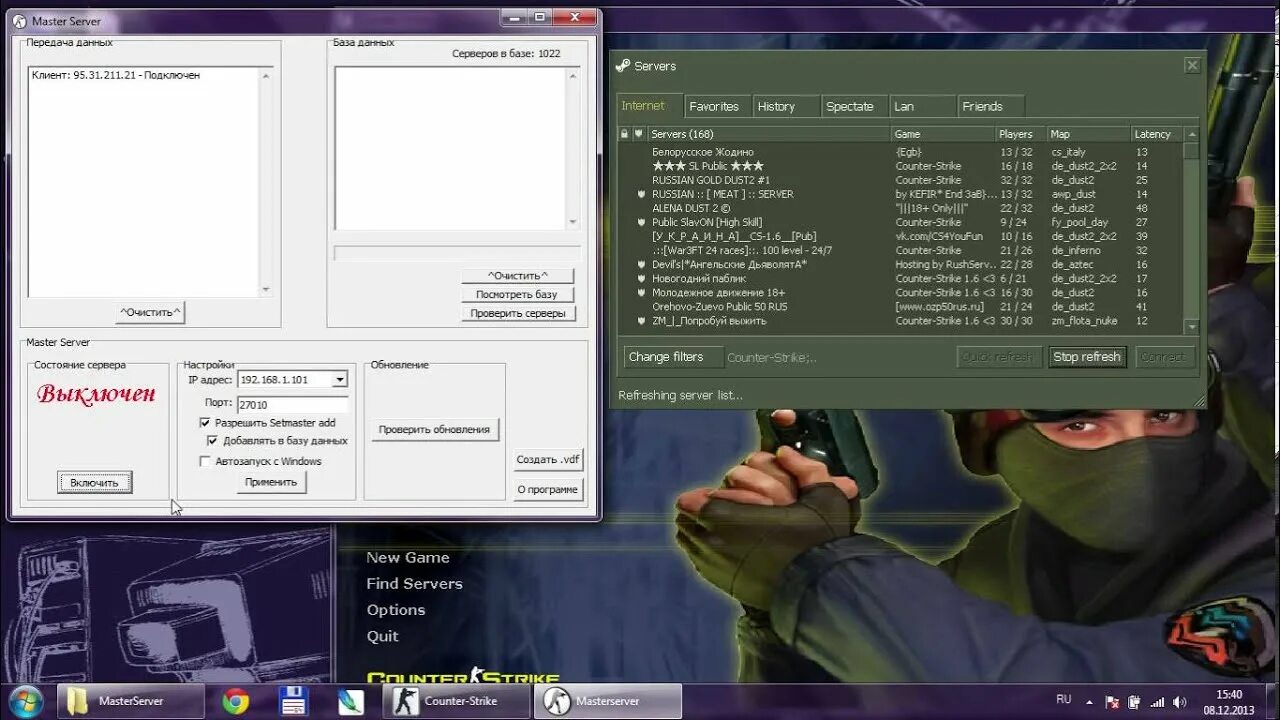Switch to the Friends tab
The height and width of the screenshot is (720, 1280).
tap(990, 106)
